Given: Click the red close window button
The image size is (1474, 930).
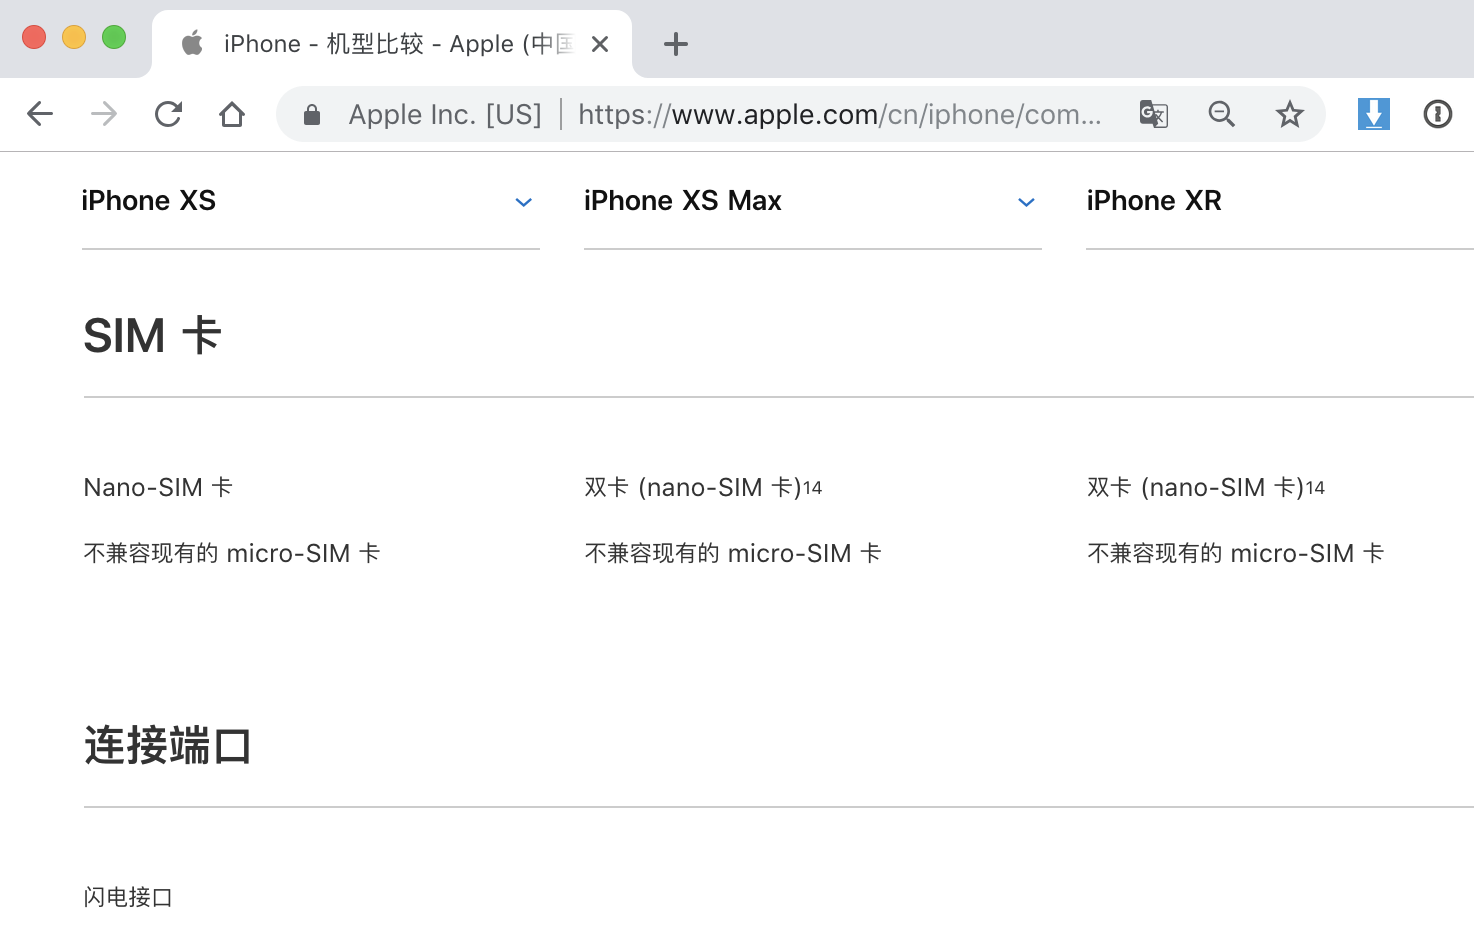Looking at the screenshot, I should point(34,37).
